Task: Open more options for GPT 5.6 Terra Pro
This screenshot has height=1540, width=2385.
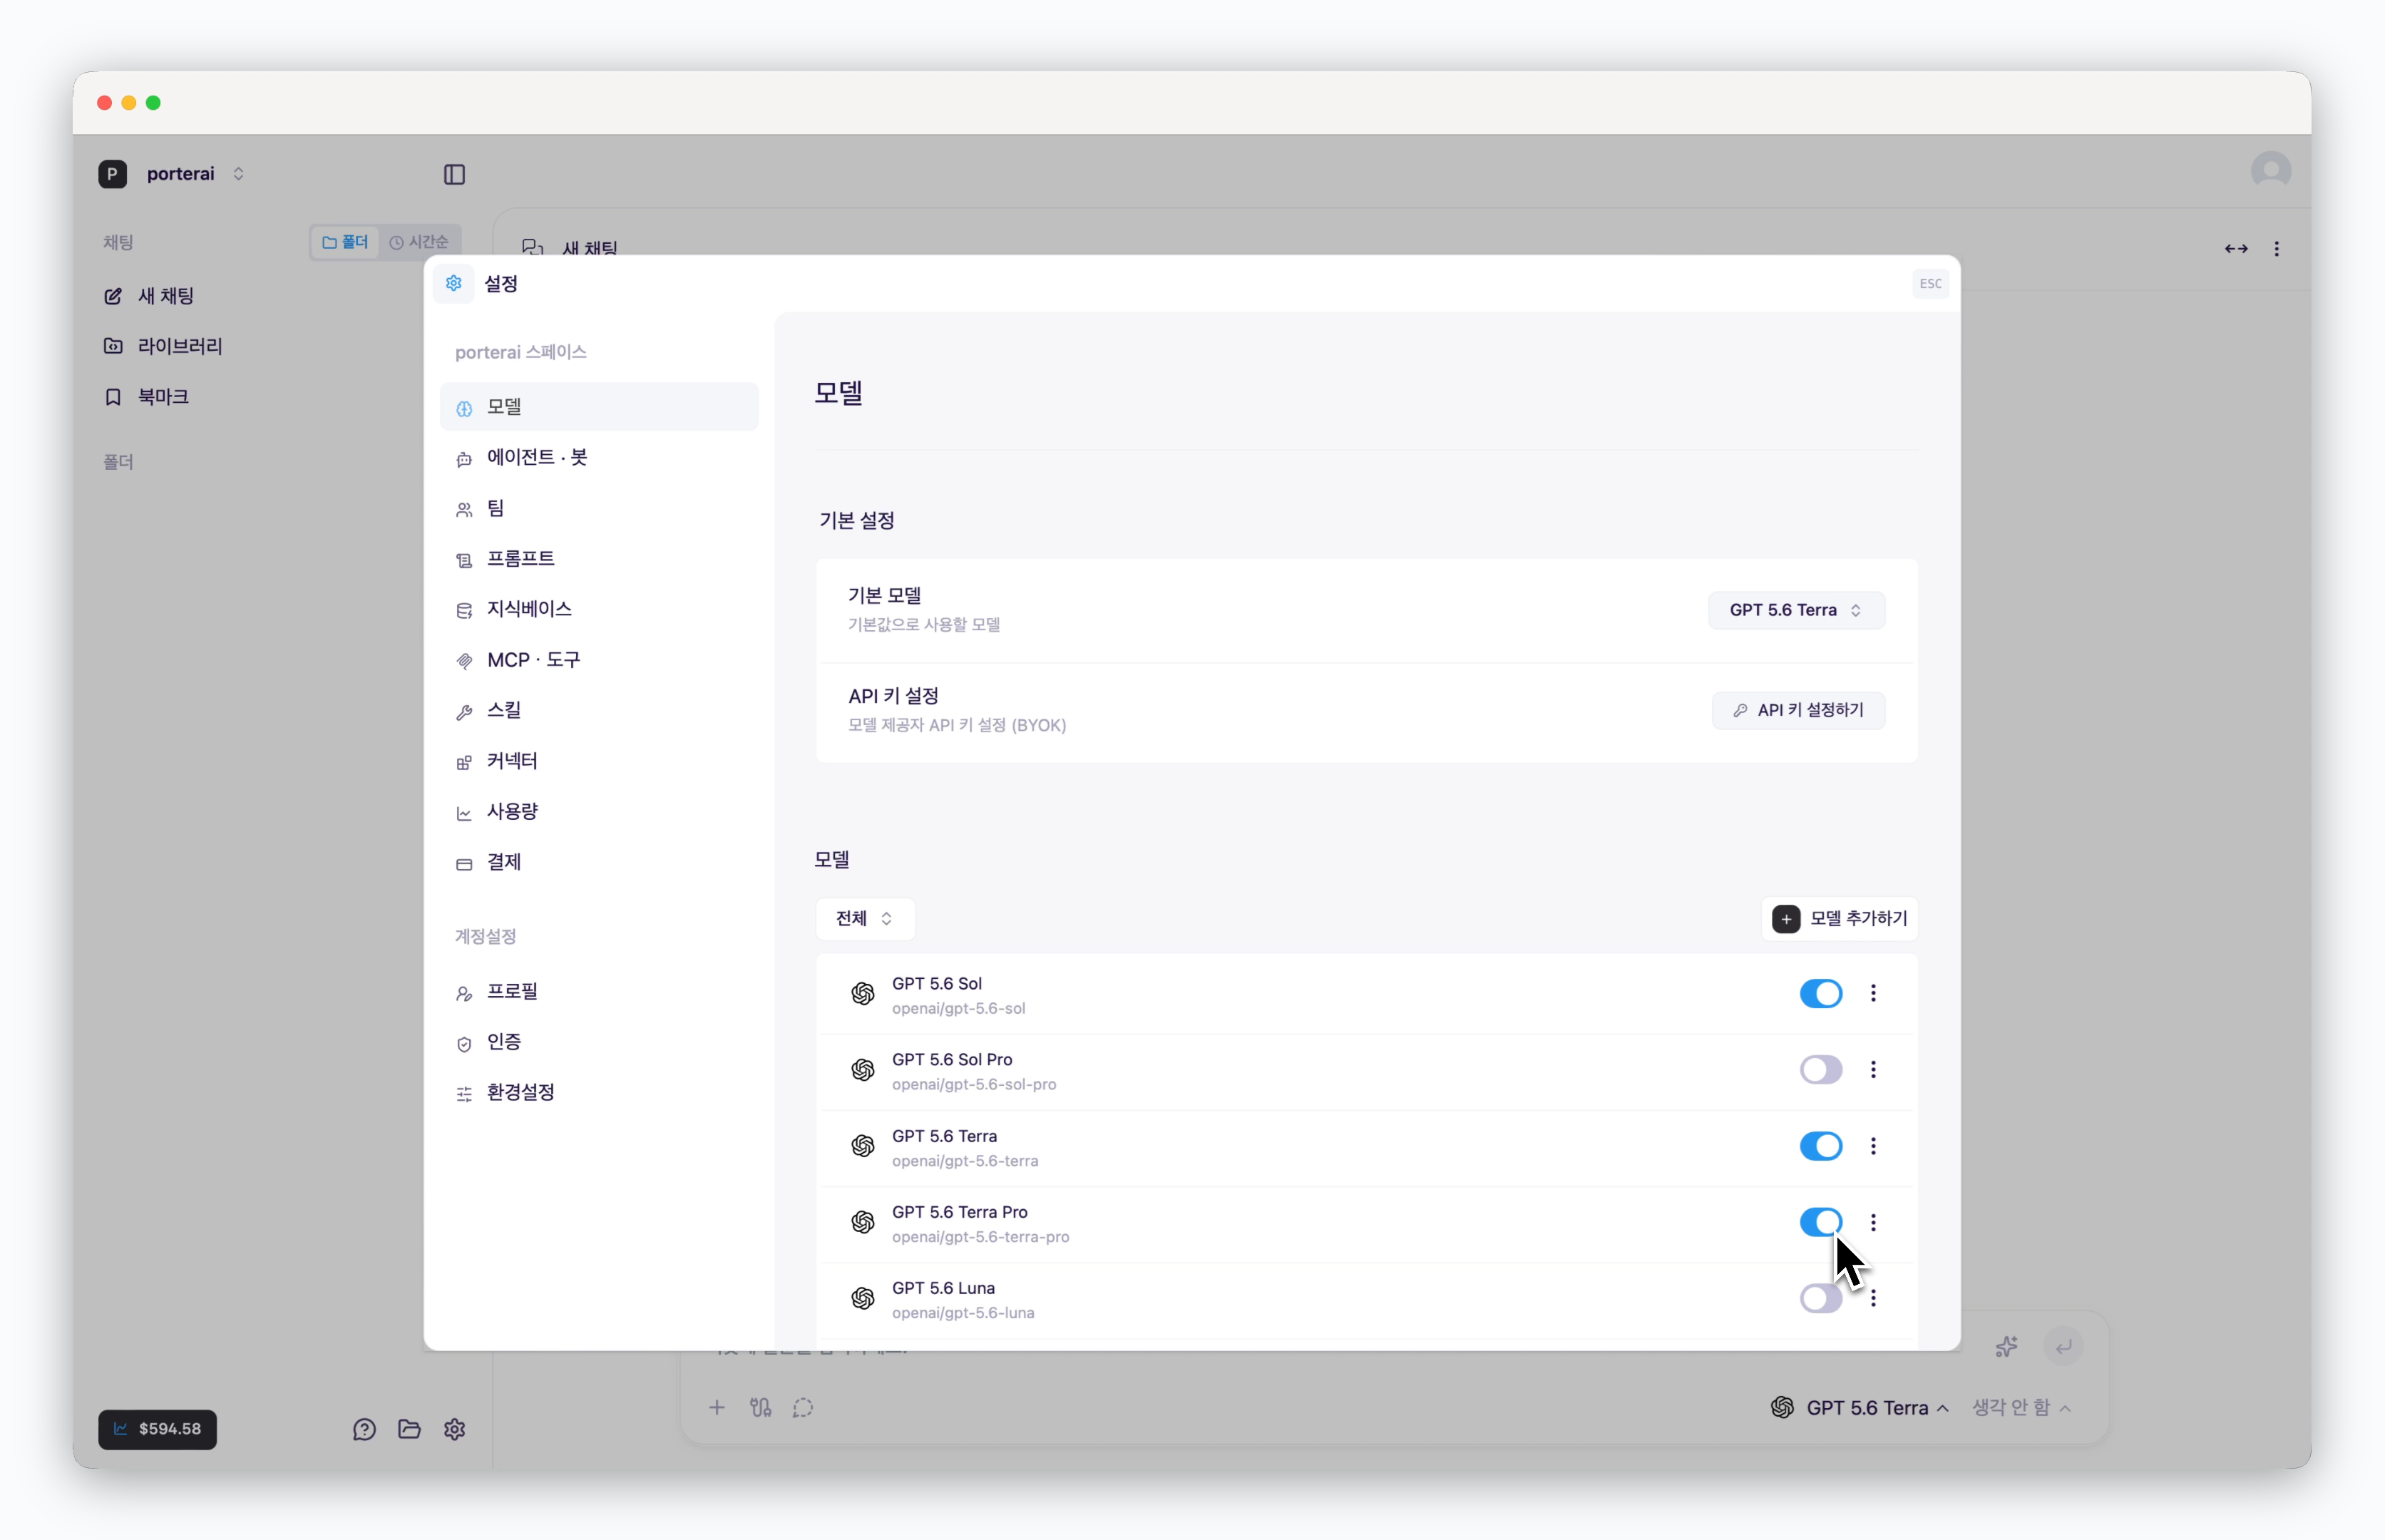Action: click(1873, 1222)
